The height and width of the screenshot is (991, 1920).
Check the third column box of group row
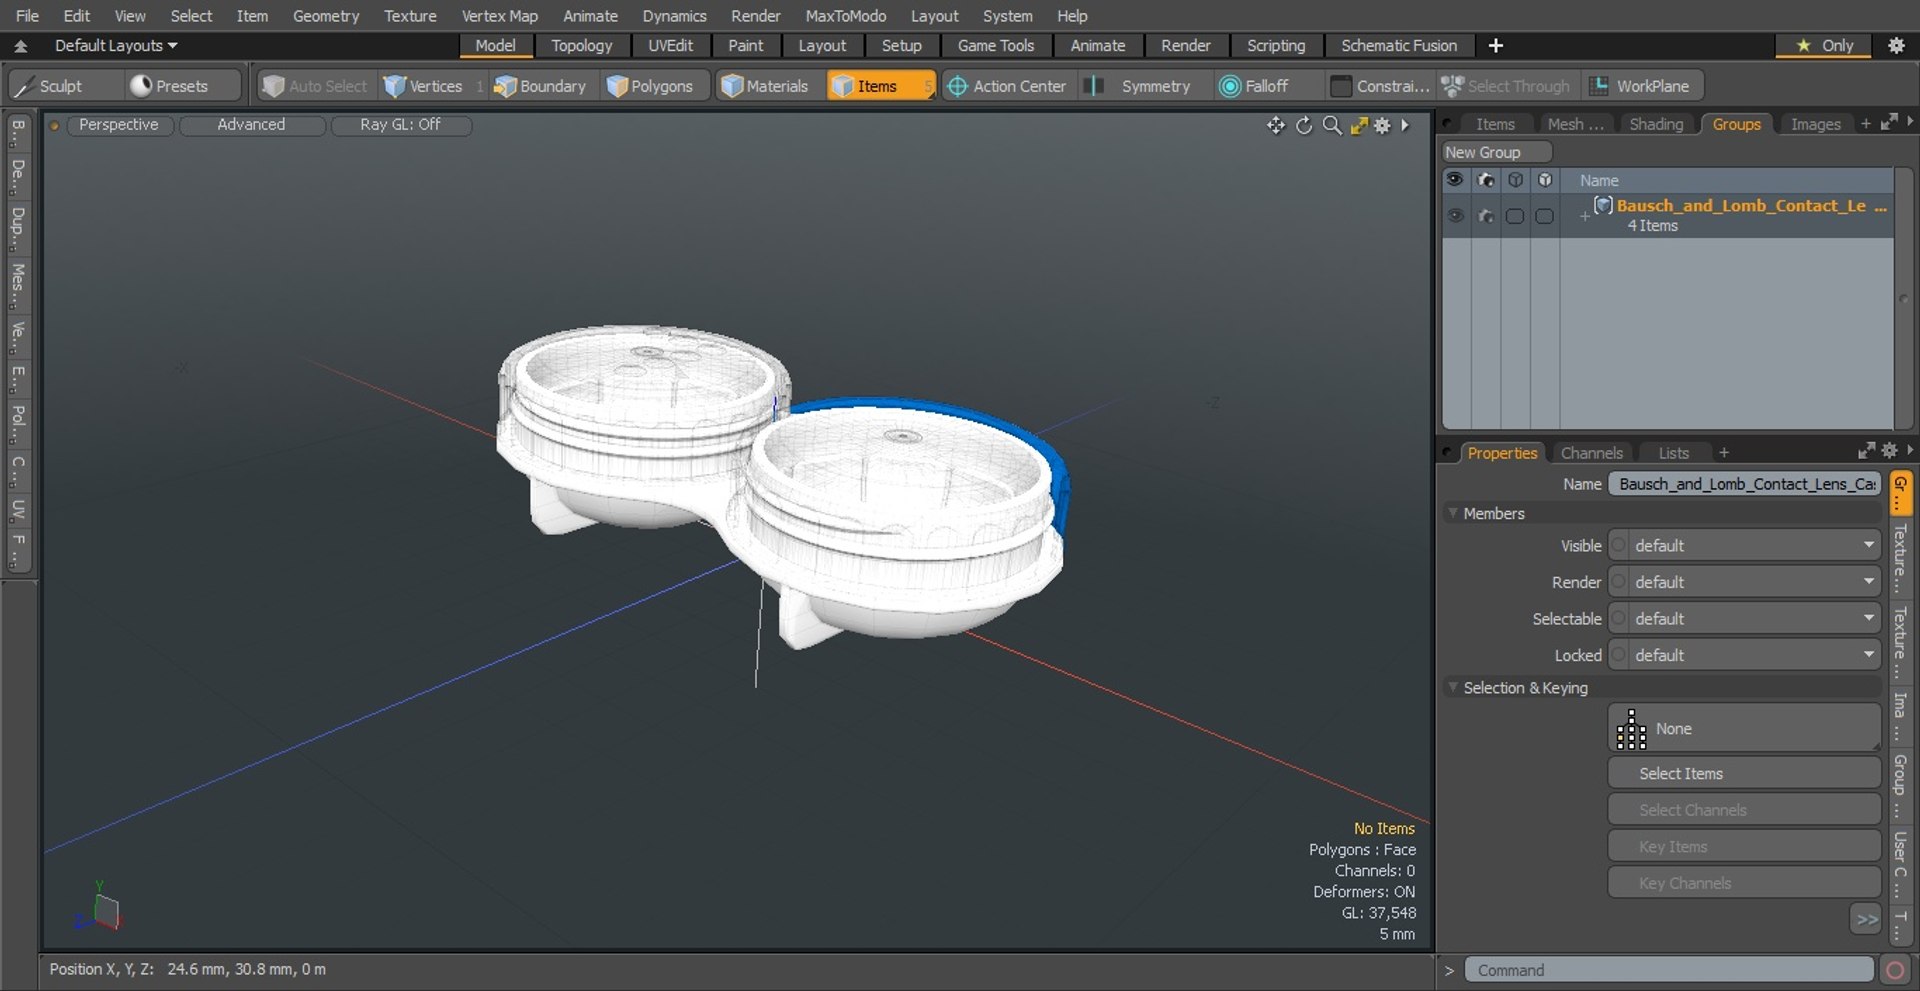pyautogui.click(x=1515, y=216)
